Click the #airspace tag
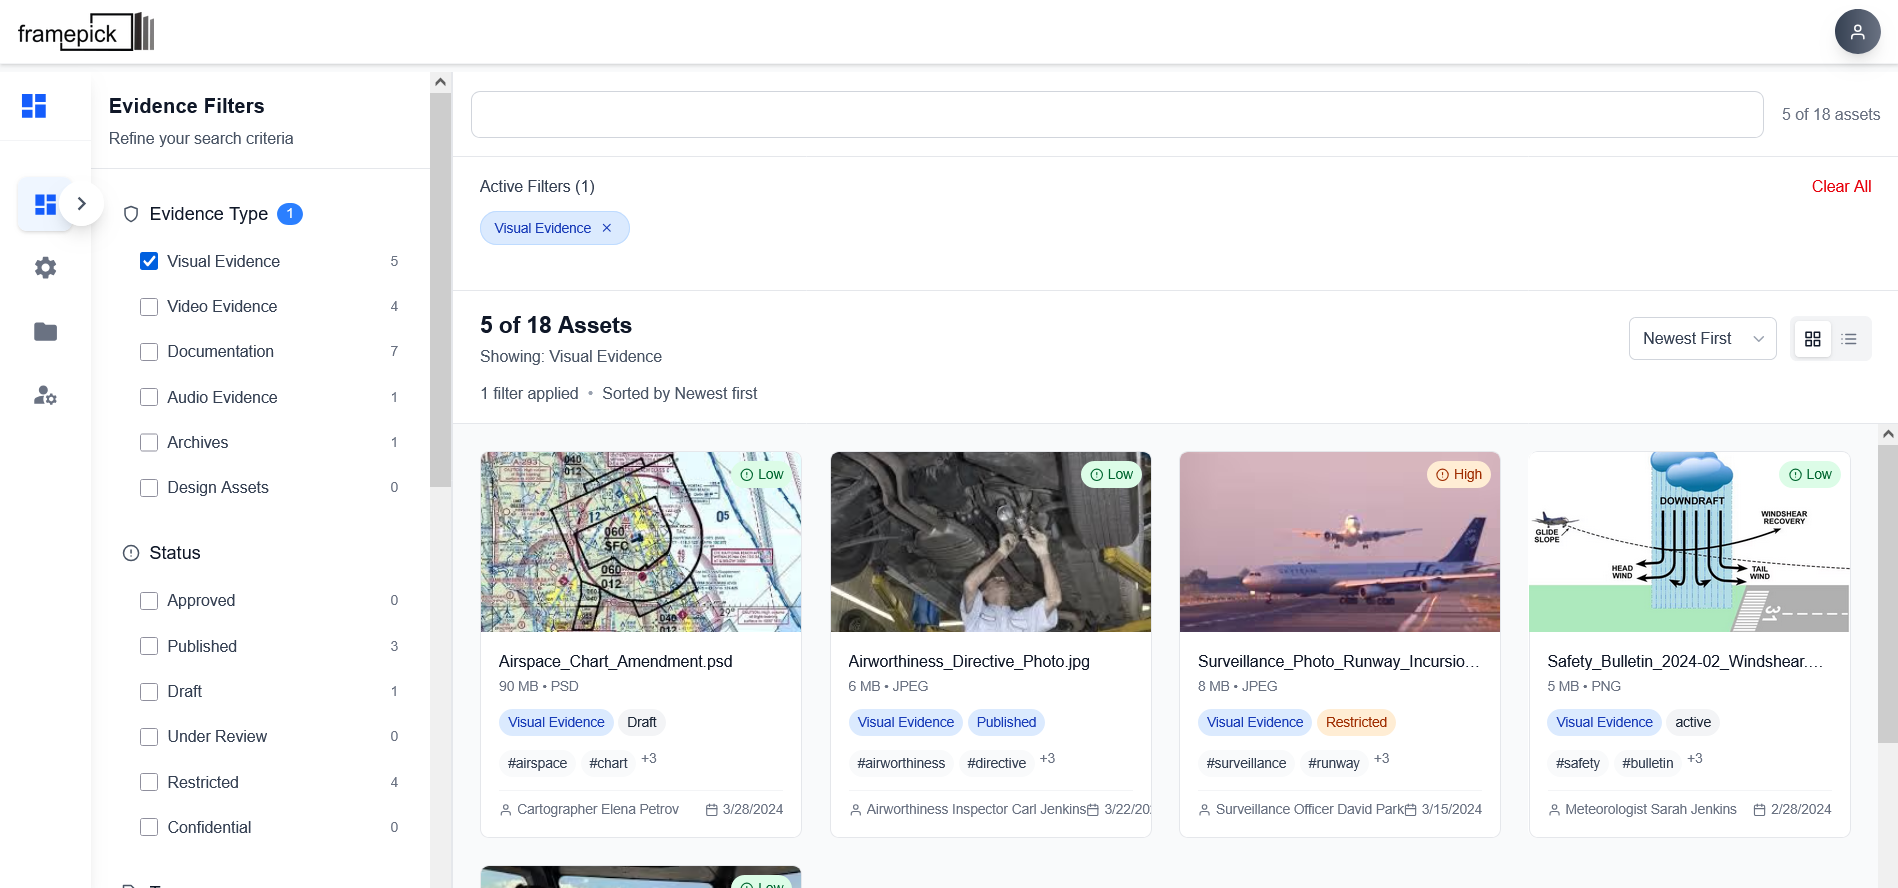The image size is (1898, 888). tap(537, 763)
